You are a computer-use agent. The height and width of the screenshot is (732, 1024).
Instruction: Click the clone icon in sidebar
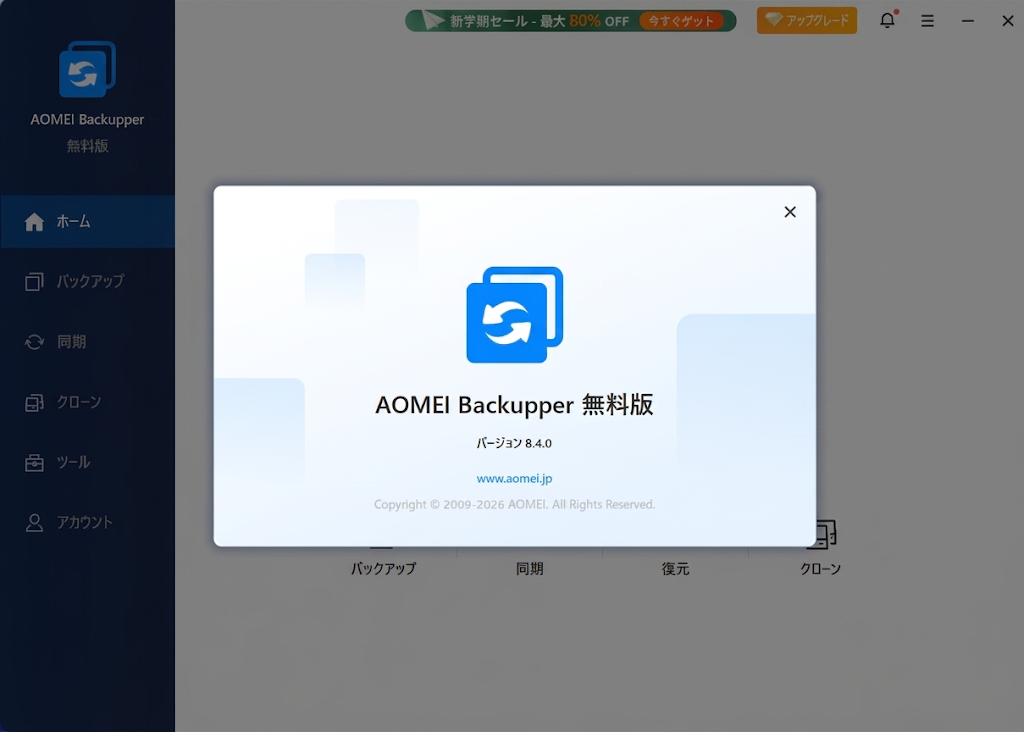click(x=34, y=402)
